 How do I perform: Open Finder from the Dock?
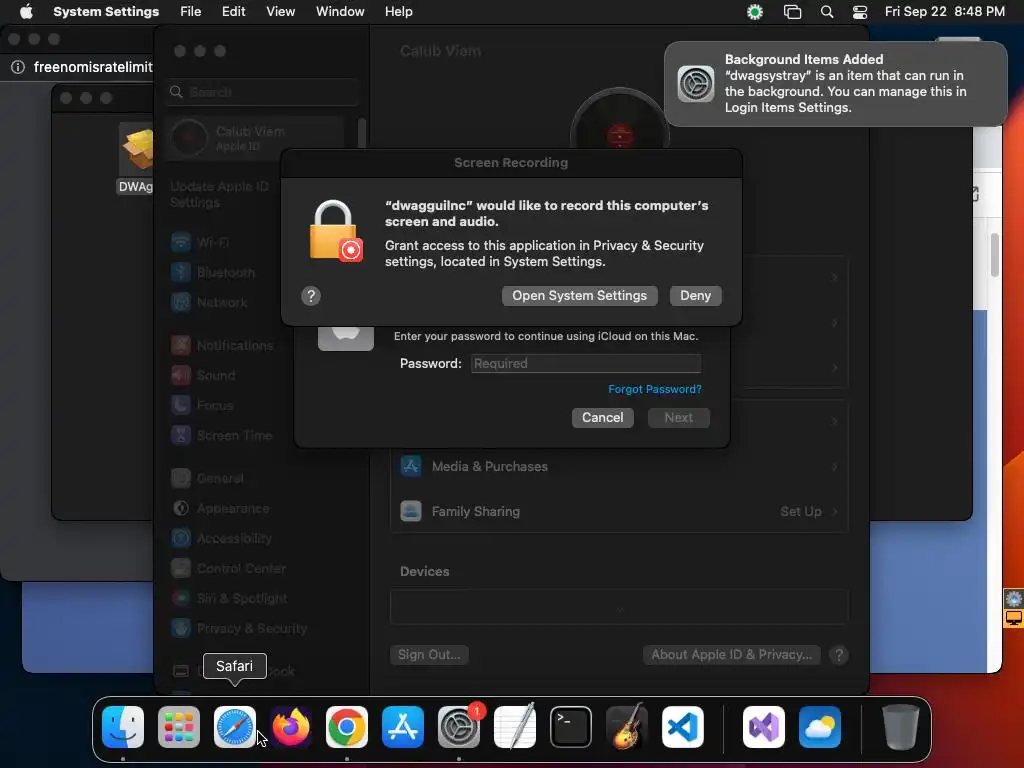pyautogui.click(x=123, y=727)
